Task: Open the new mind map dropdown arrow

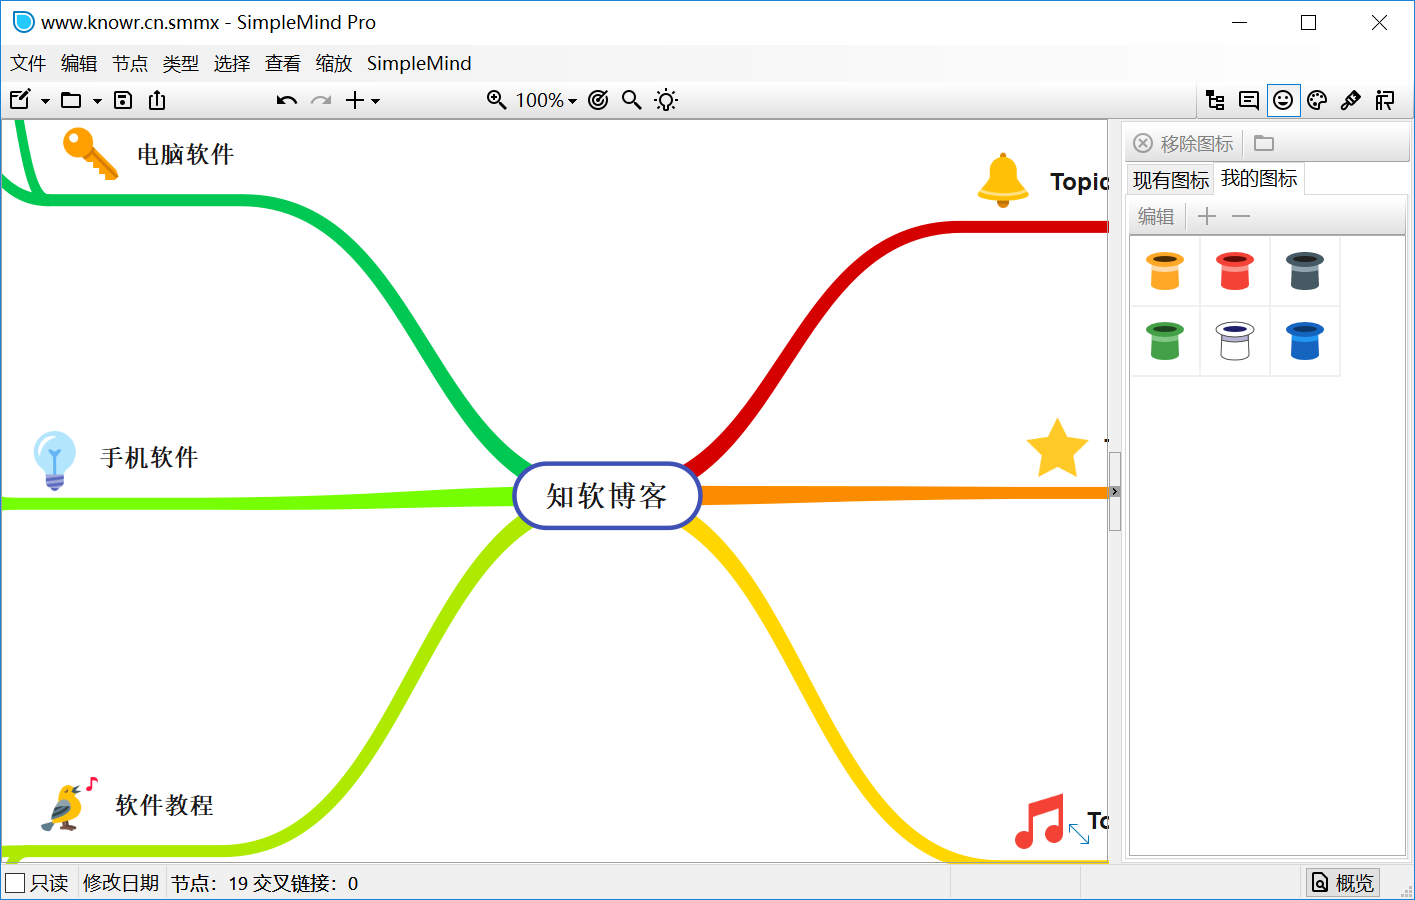Action: click(x=45, y=101)
